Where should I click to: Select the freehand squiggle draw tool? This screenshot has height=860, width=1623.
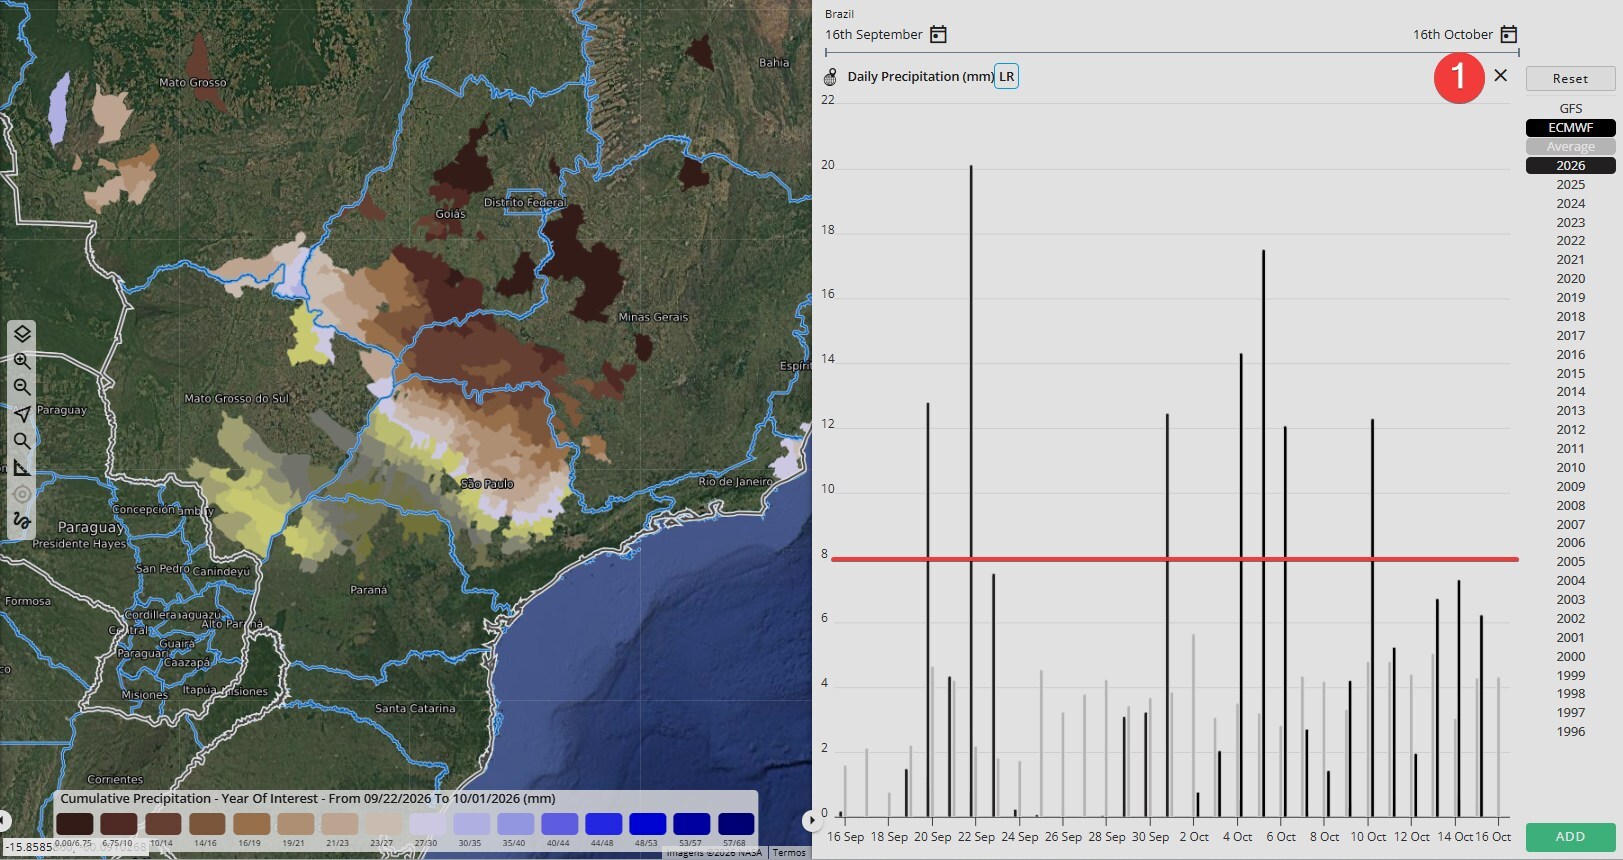click(22, 520)
